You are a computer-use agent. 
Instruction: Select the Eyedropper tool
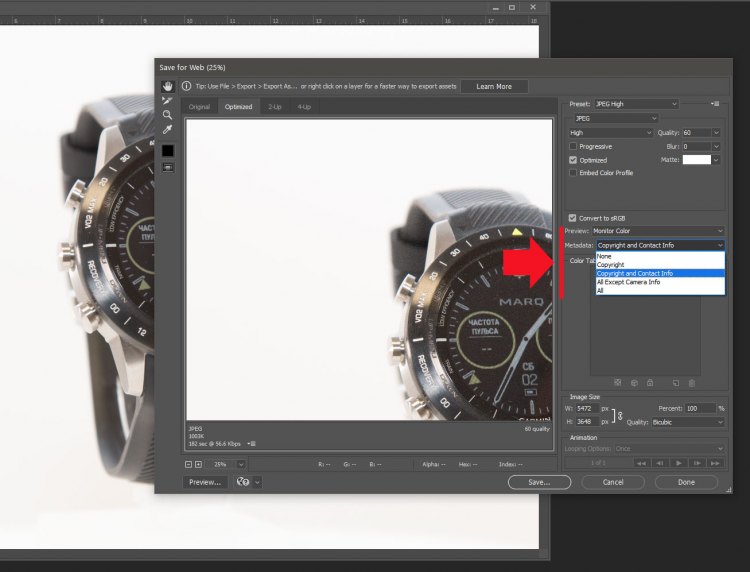pos(167,130)
